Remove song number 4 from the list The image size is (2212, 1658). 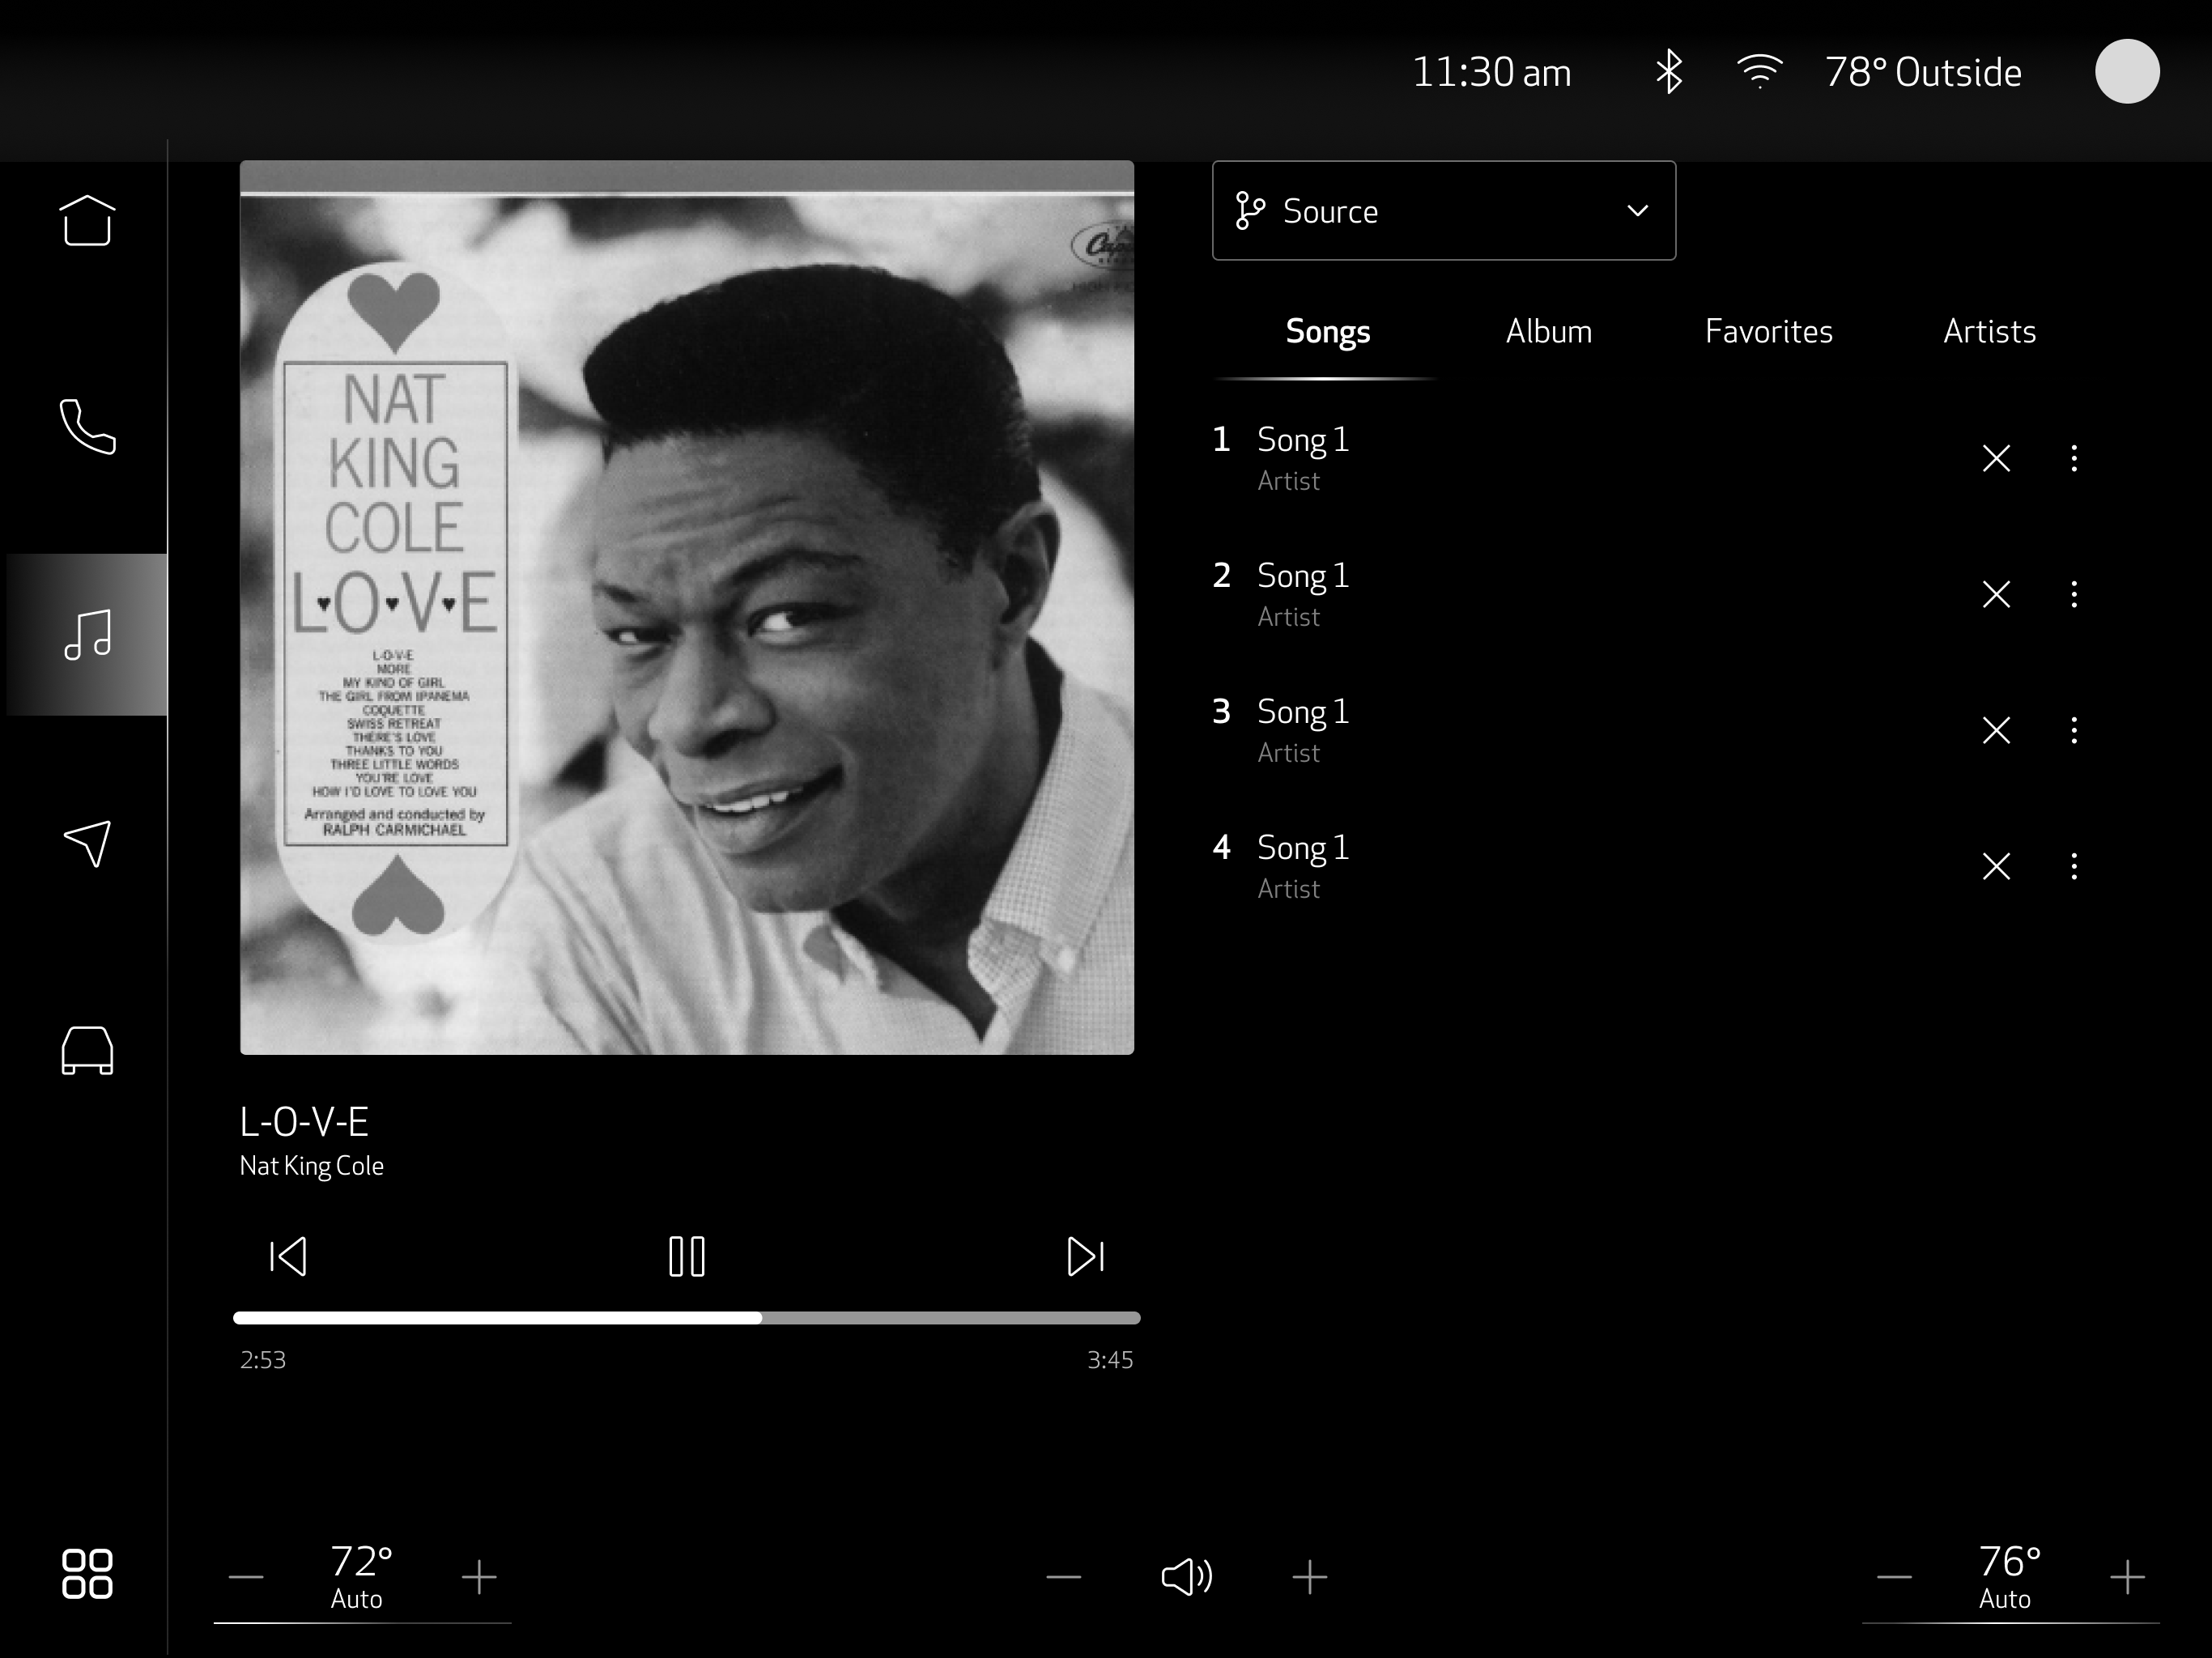[1996, 866]
